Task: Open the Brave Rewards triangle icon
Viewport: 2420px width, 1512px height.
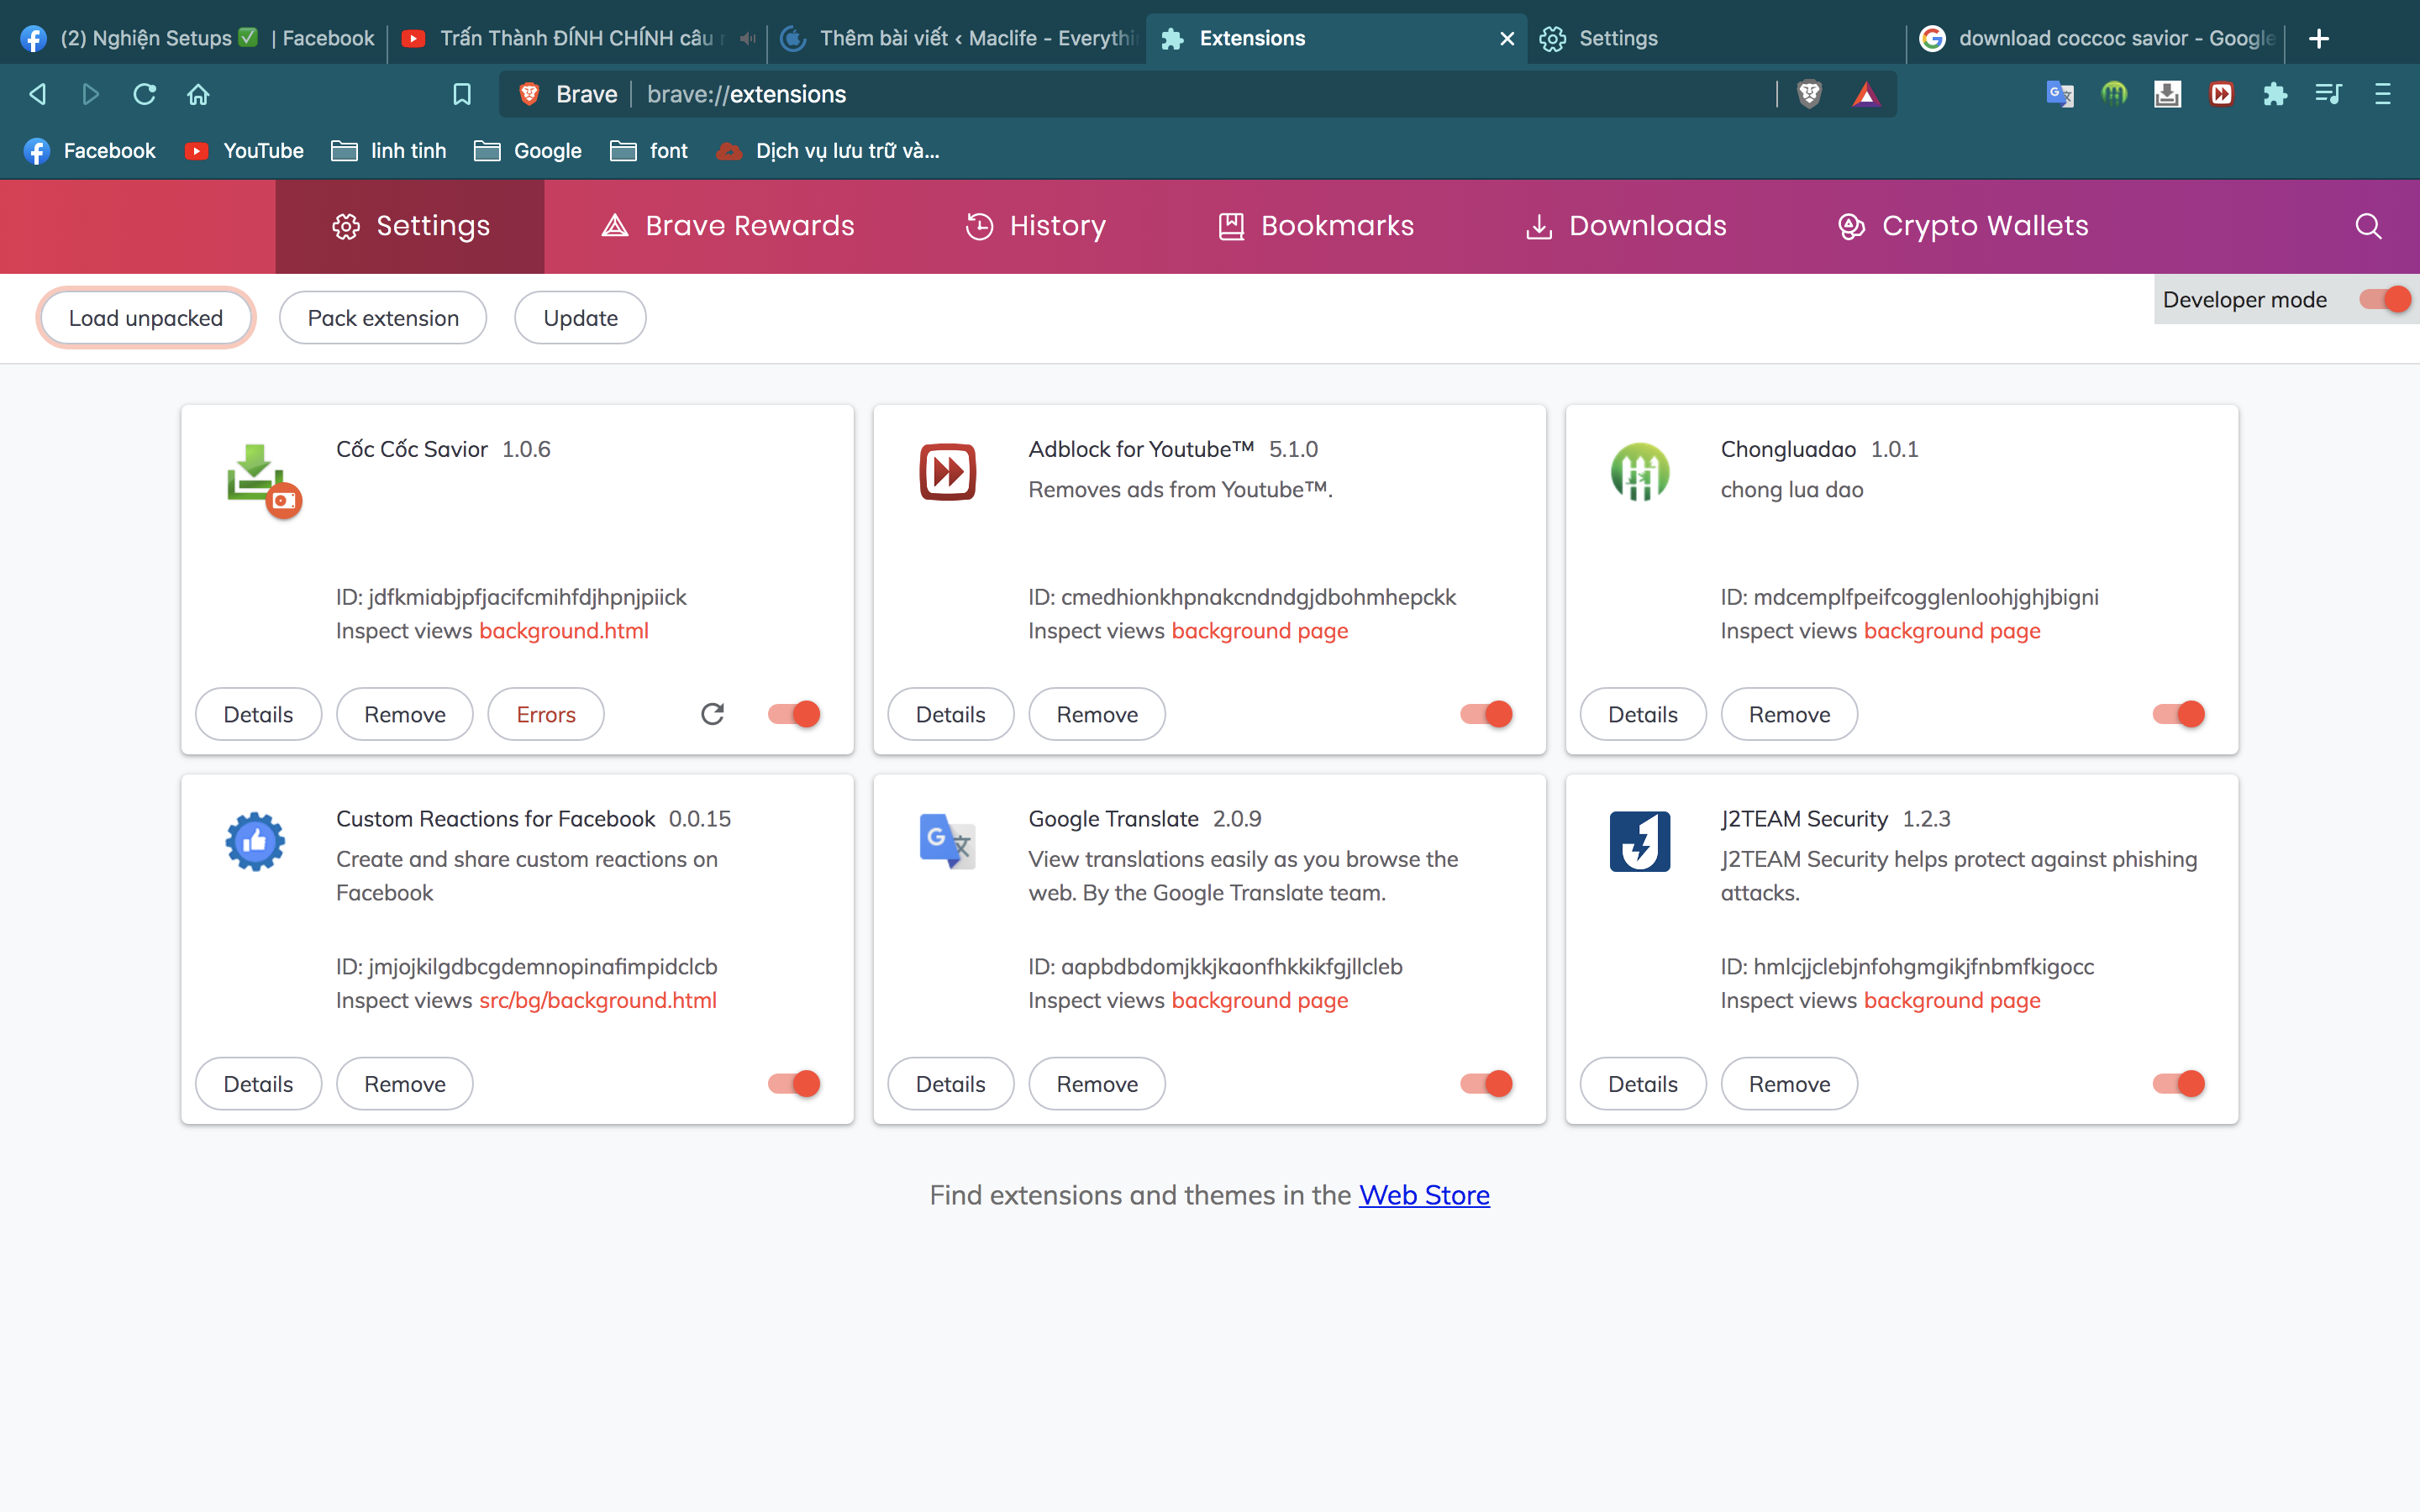Action: pyautogui.click(x=1865, y=94)
